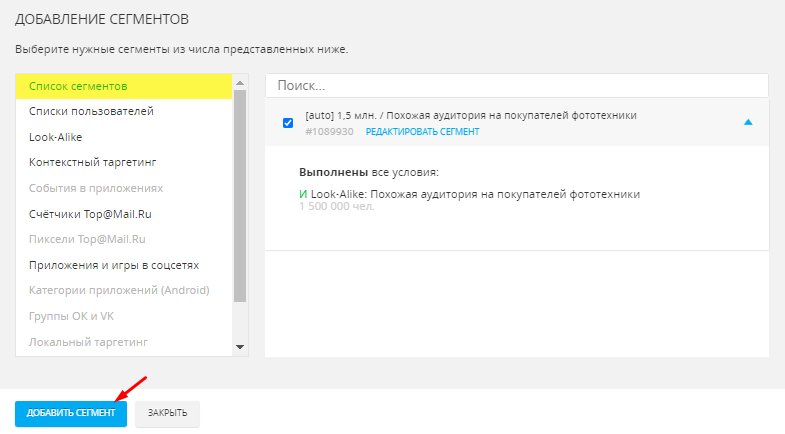
Task: Click category list scrollbar down arrow
Action: click(x=240, y=347)
